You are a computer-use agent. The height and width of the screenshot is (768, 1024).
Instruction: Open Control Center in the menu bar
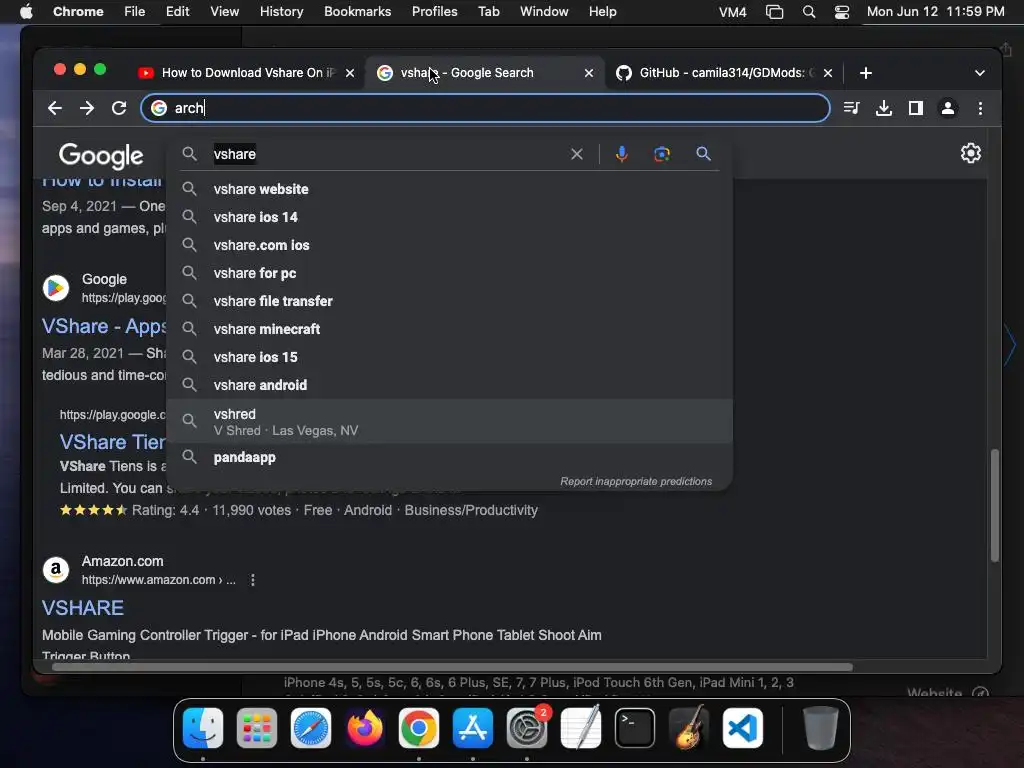tap(842, 12)
